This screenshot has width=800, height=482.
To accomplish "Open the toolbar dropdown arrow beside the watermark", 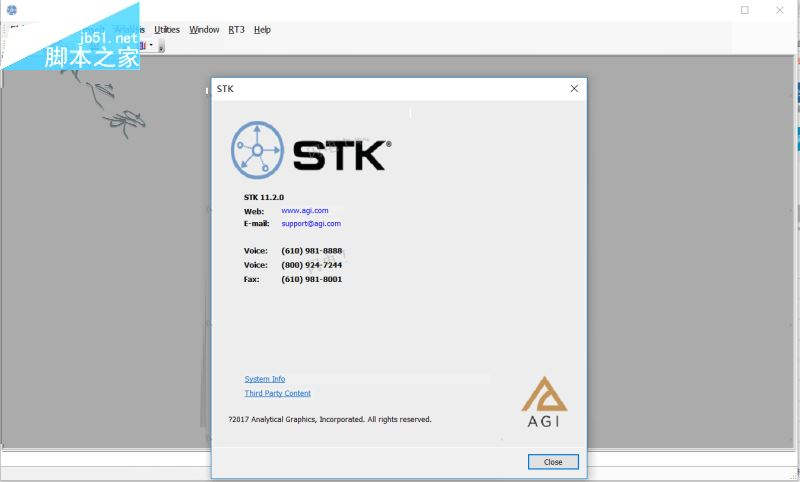I will pyautogui.click(x=151, y=45).
